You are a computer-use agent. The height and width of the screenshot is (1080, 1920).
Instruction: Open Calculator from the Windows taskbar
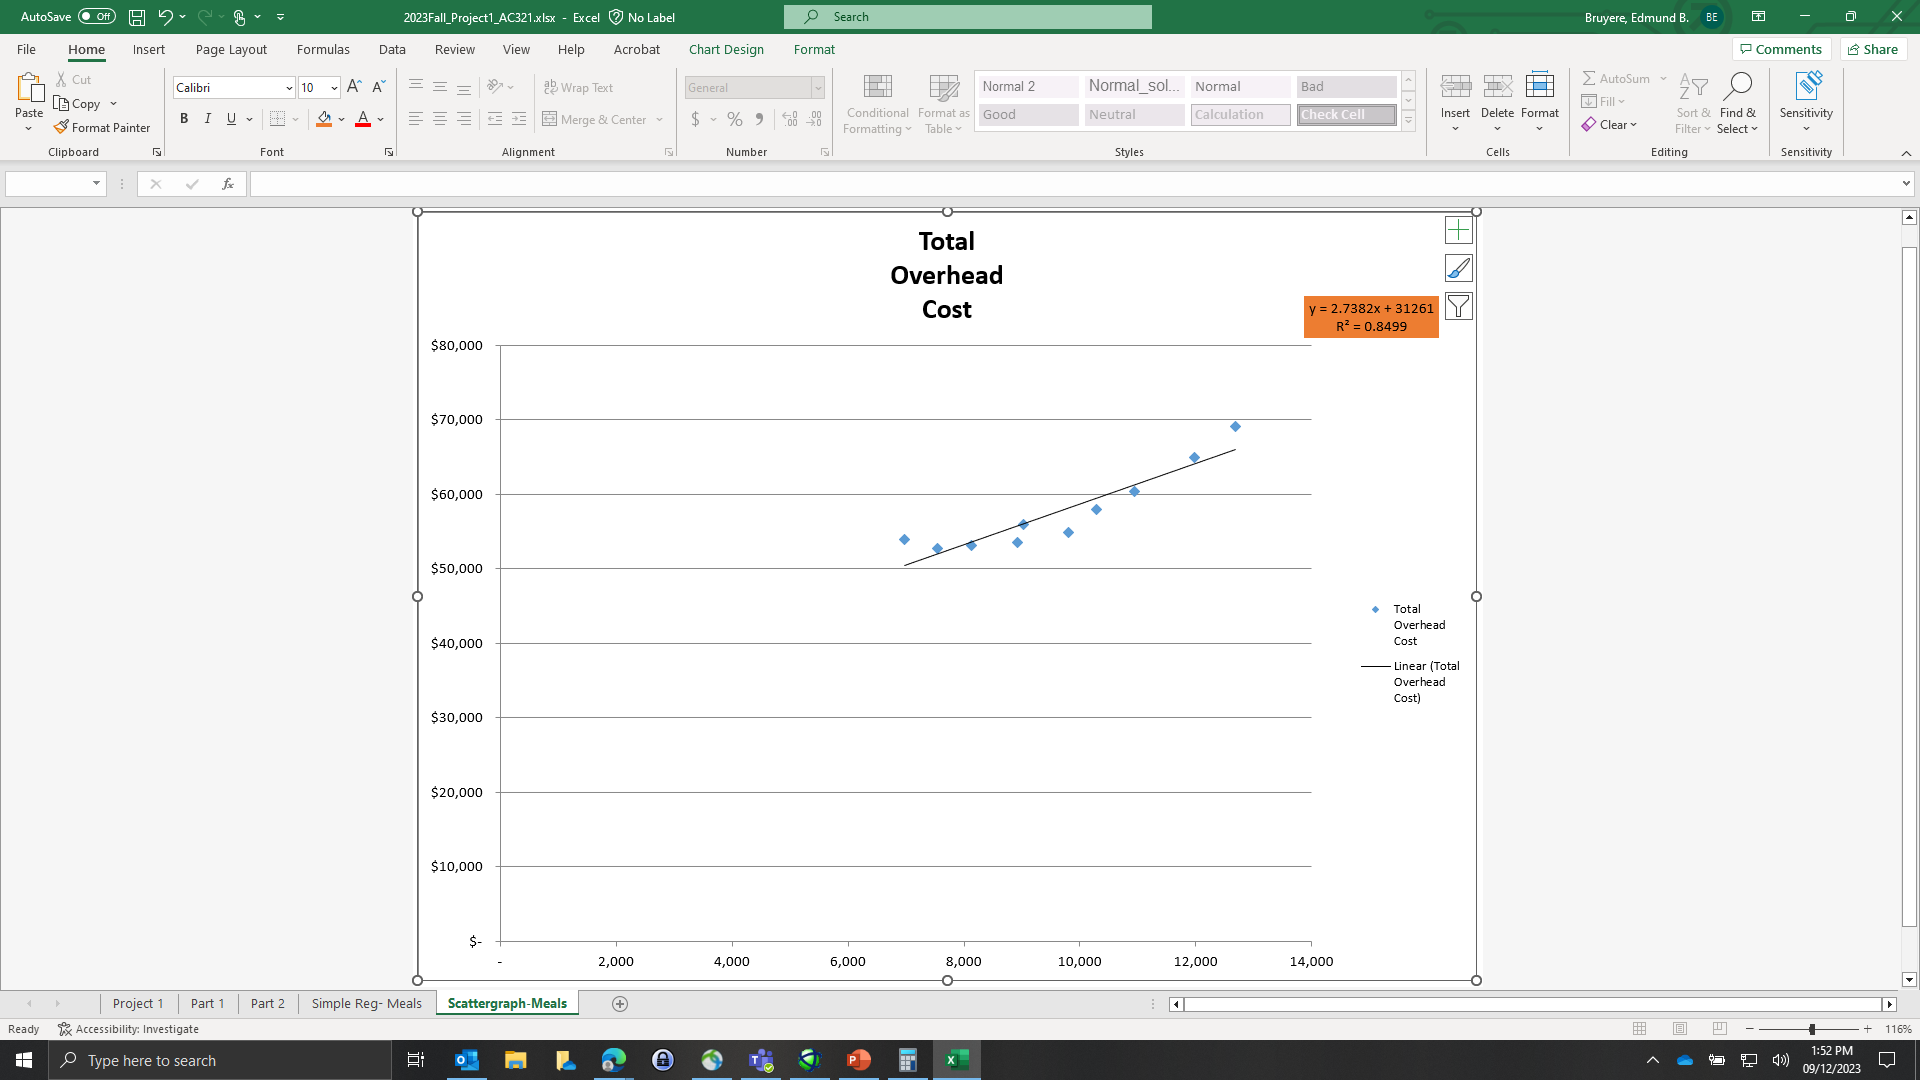point(907,1060)
